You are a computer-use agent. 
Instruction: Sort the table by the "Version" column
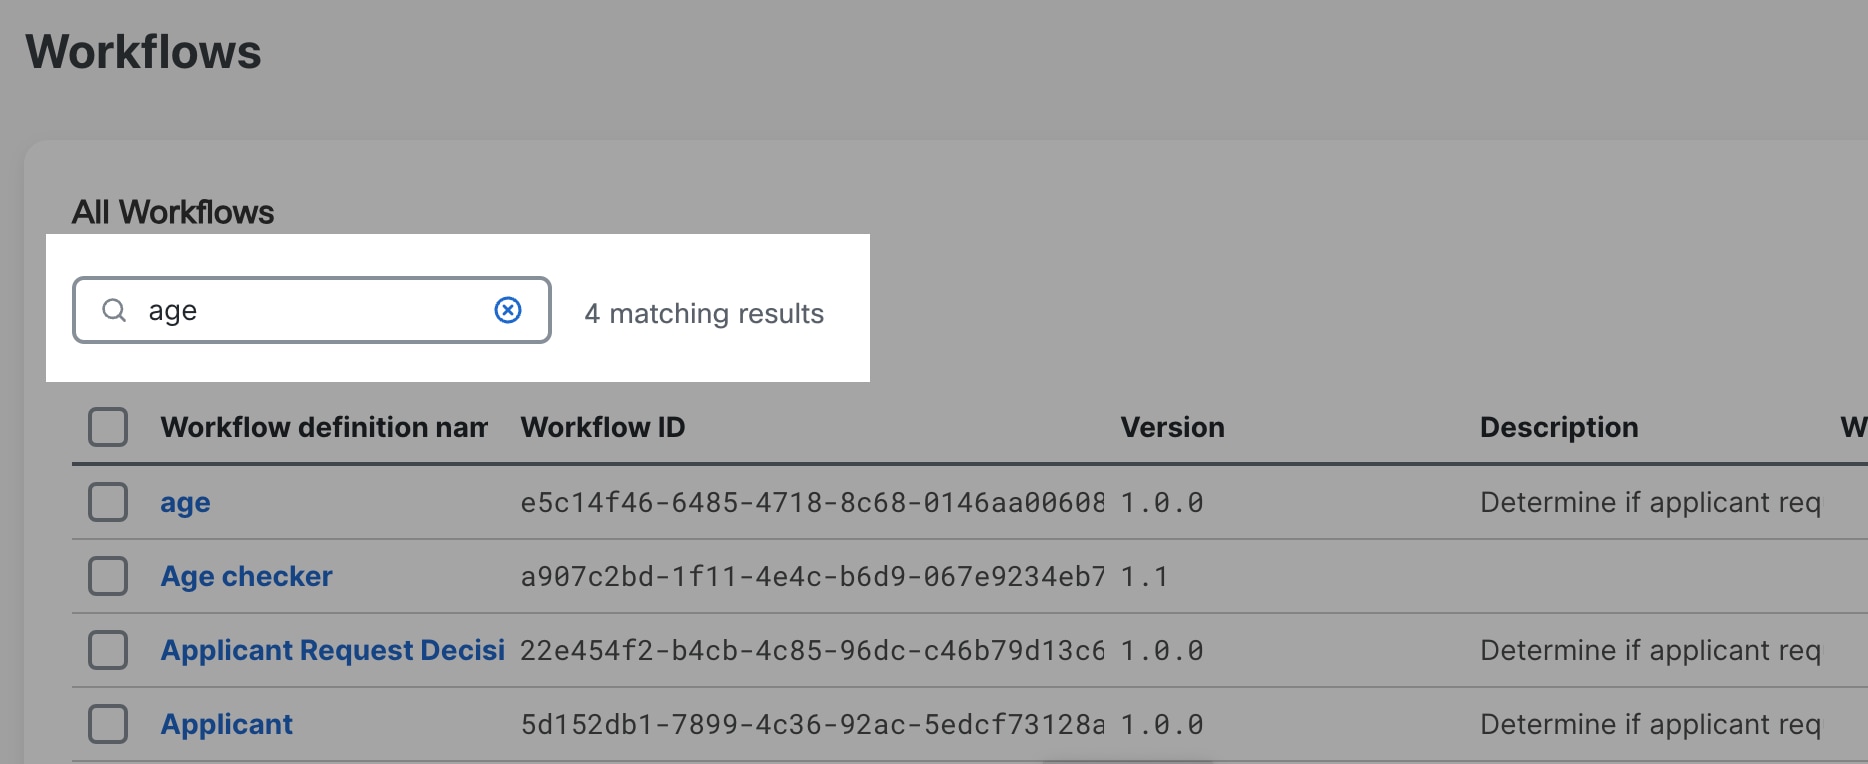[x=1172, y=427]
